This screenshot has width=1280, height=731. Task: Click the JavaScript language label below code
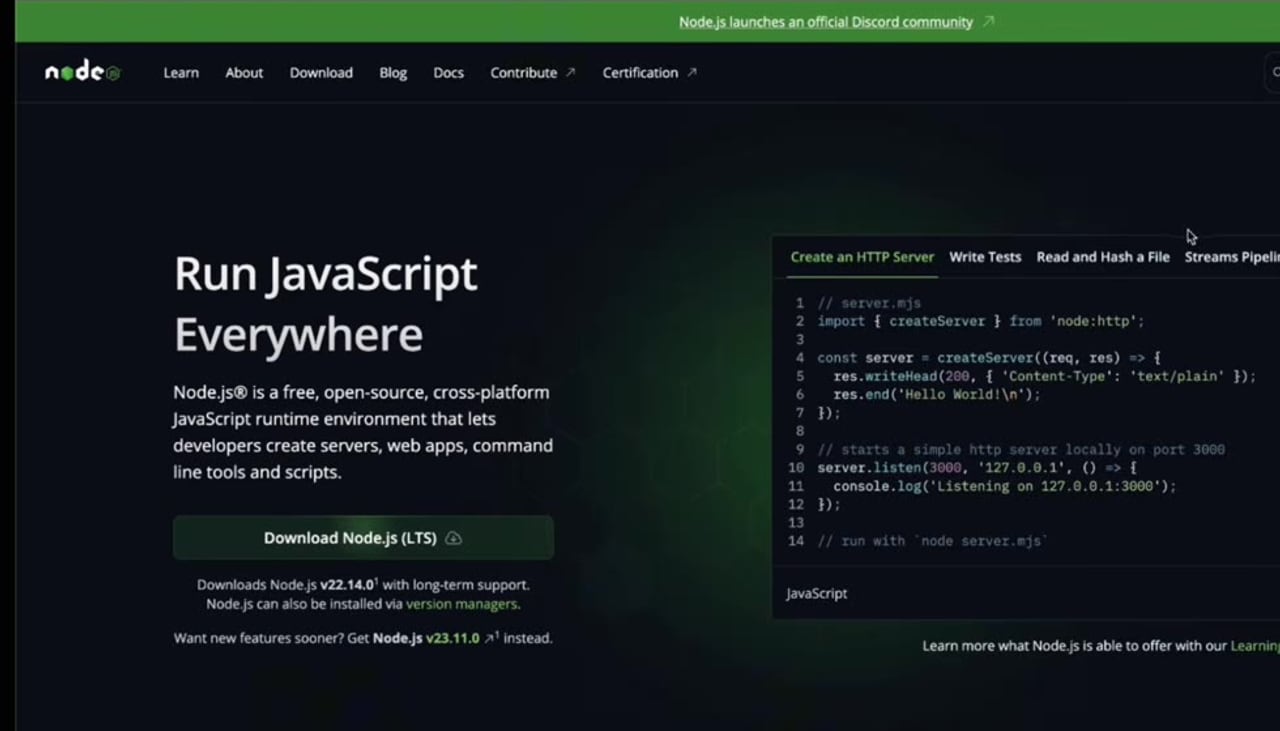point(816,593)
